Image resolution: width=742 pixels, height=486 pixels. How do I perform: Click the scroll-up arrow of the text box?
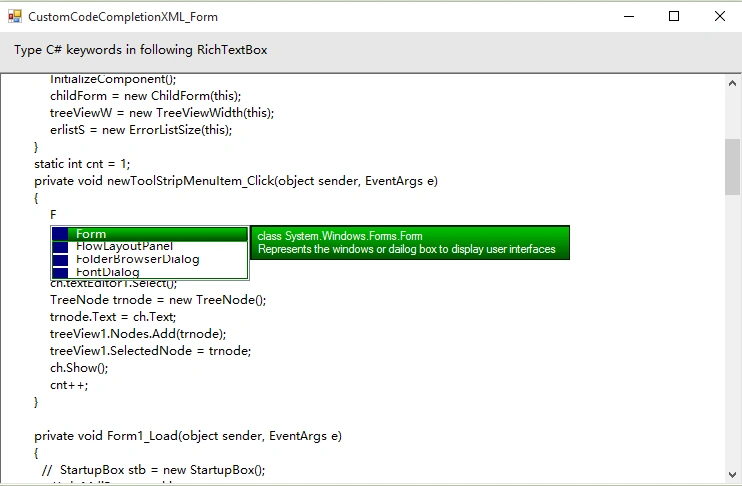[732, 83]
